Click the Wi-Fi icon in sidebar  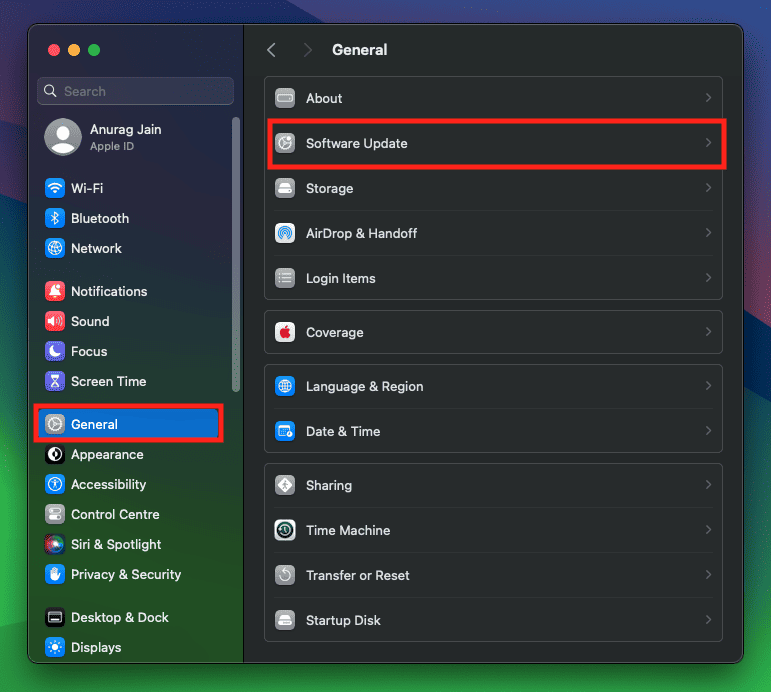pyautogui.click(x=55, y=188)
